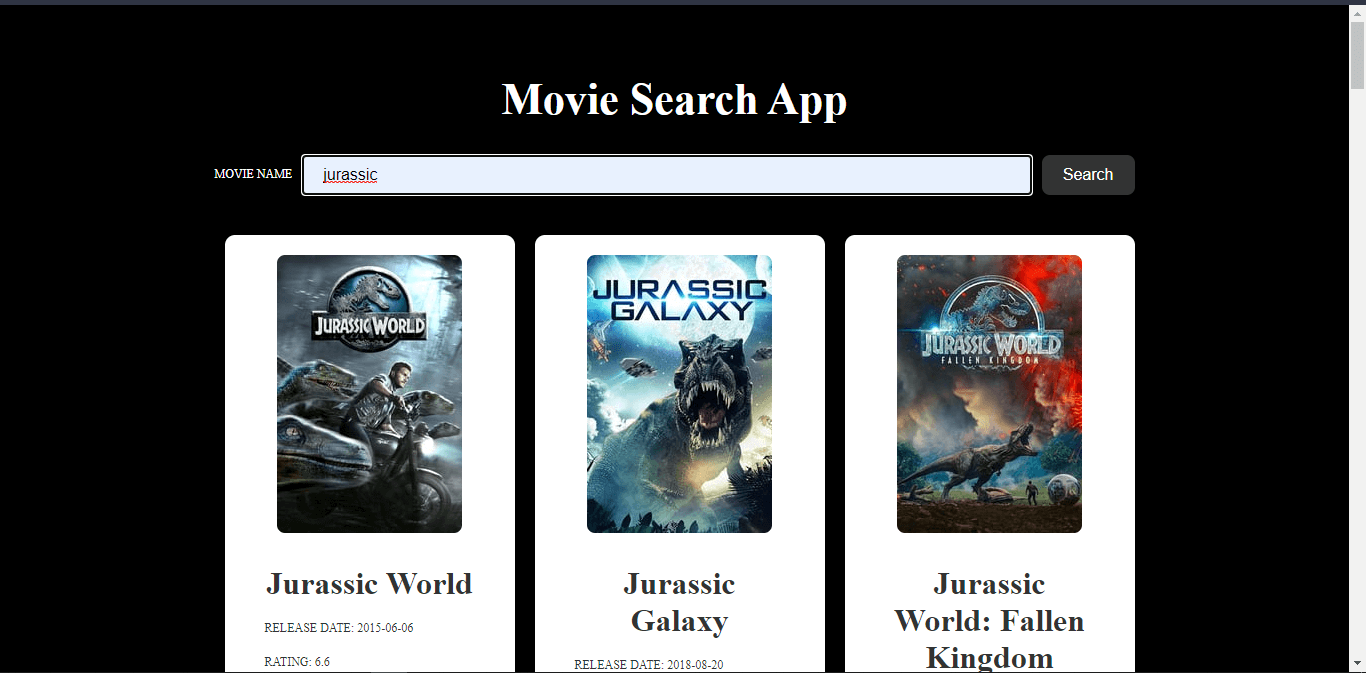Viewport: 1366px width, 673px height.
Task: Open the Jurassic World: Fallen Kingdom poster
Action: click(989, 394)
